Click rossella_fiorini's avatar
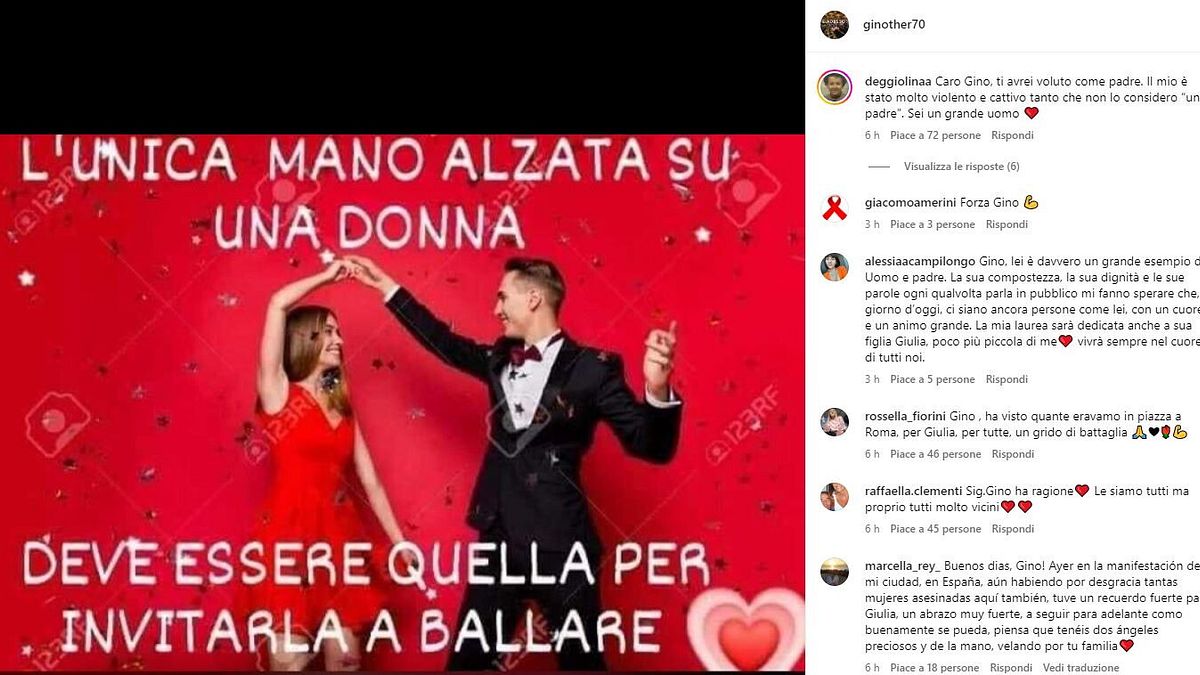The height and width of the screenshot is (675, 1200). [x=834, y=422]
